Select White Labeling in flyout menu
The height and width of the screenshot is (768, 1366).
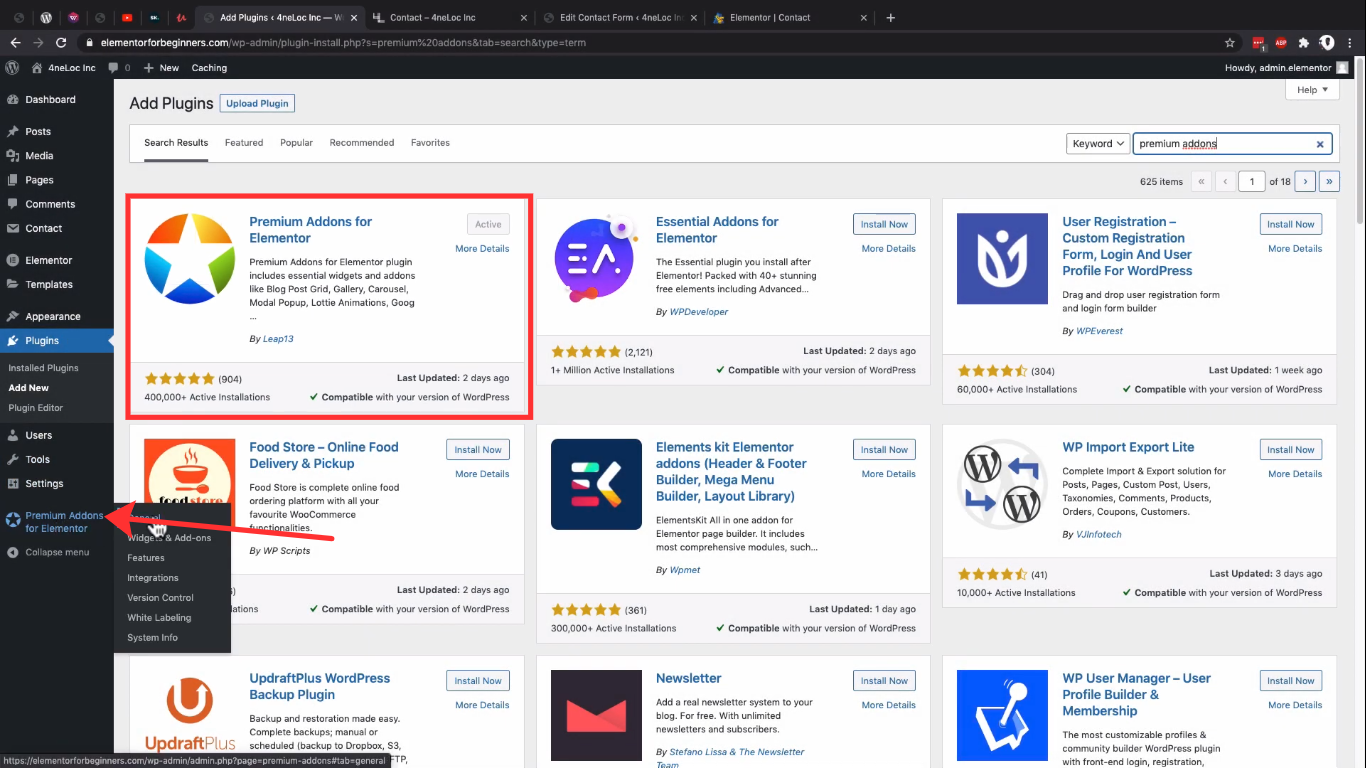[159, 618]
